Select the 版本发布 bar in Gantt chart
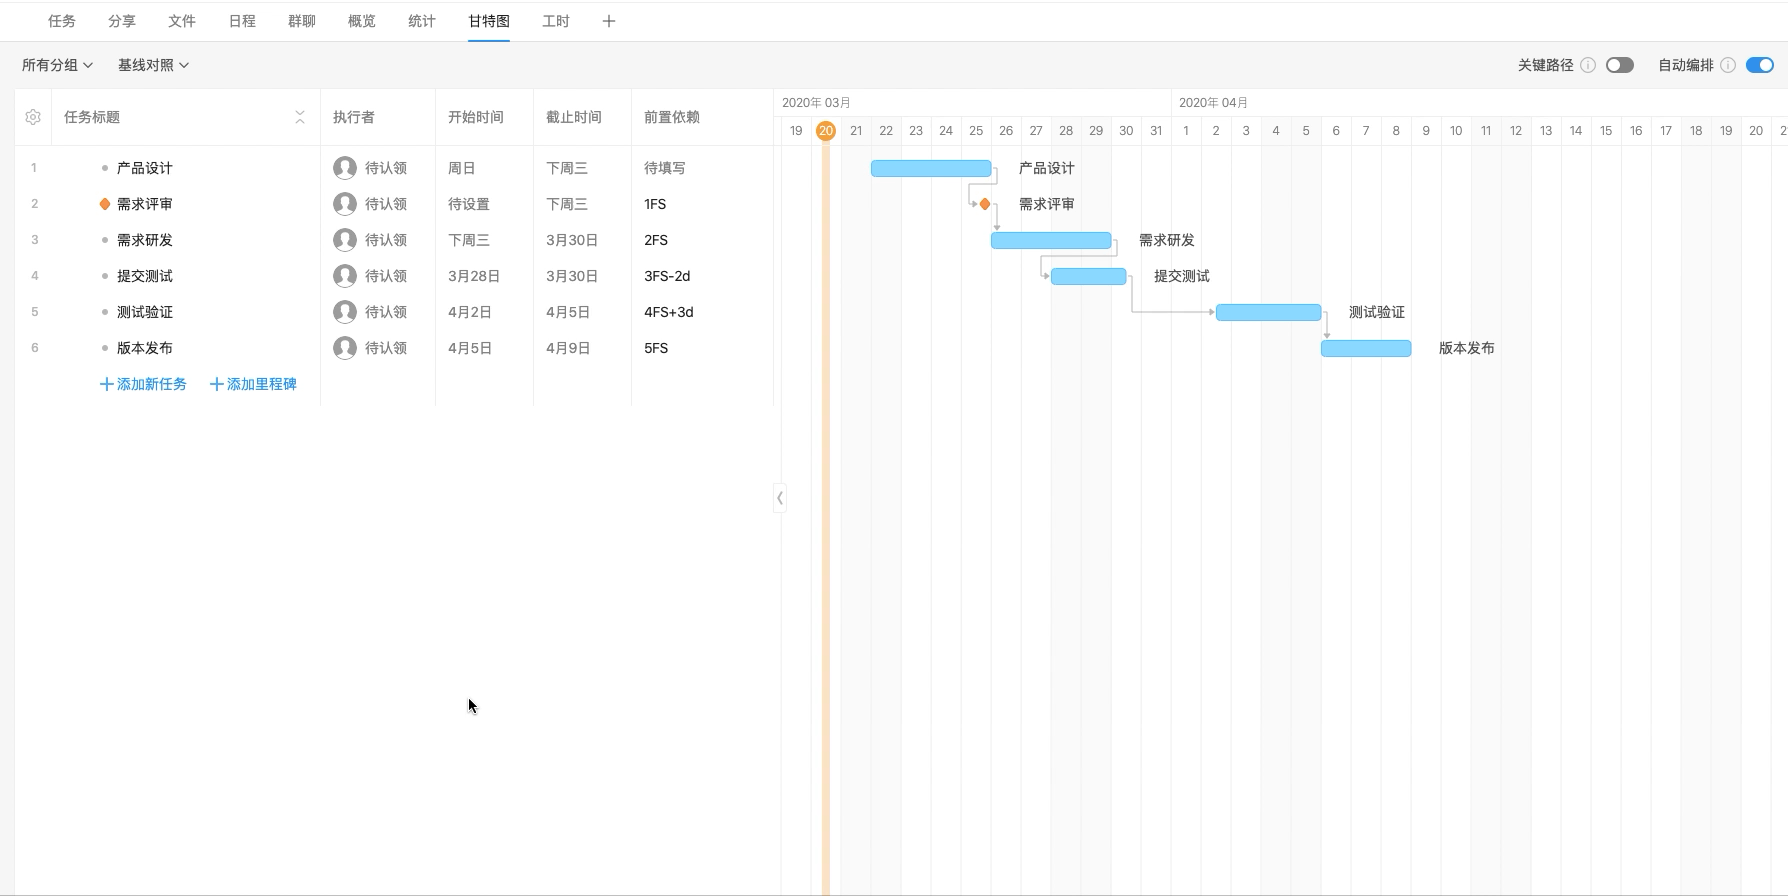Screen dimensions: 1788x896 pyautogui.click(x=1366, y=348)
